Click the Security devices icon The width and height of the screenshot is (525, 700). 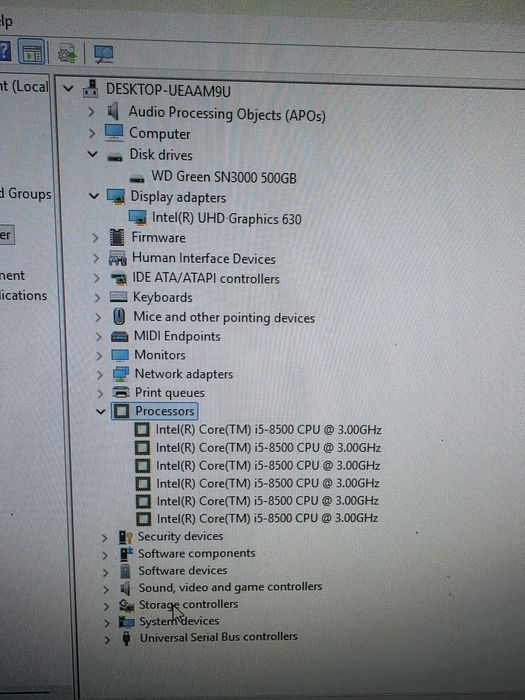125,537
